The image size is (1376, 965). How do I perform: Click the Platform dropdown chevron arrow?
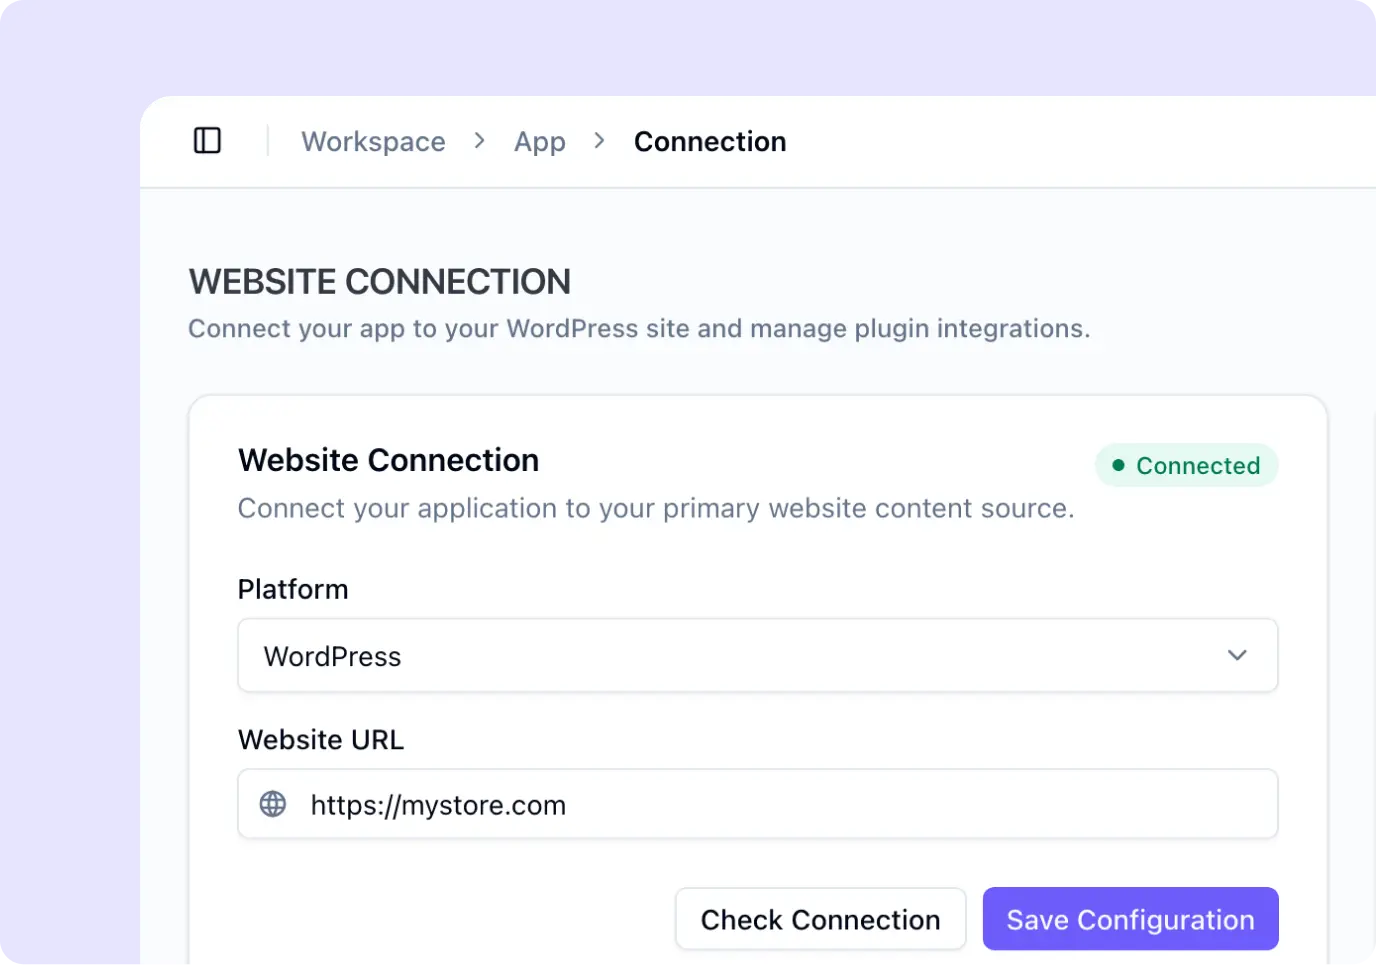1237,655
